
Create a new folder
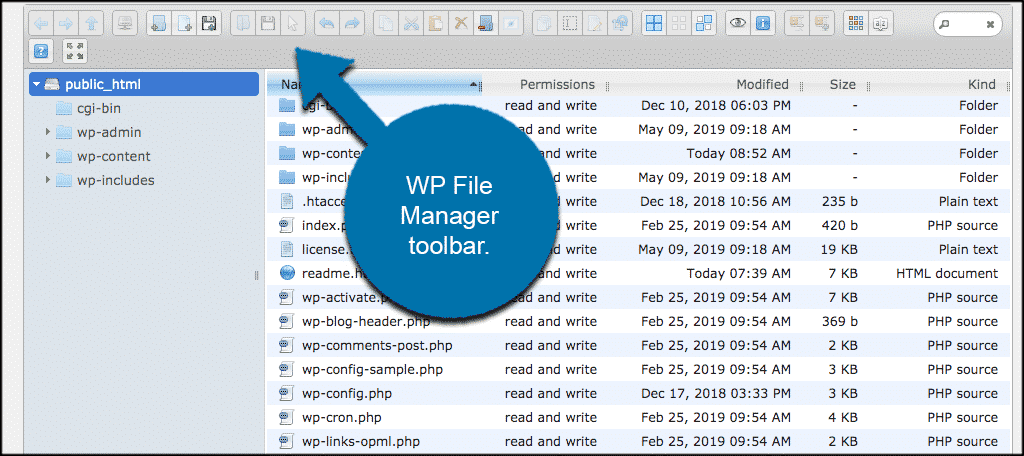[x=159, y=24]
